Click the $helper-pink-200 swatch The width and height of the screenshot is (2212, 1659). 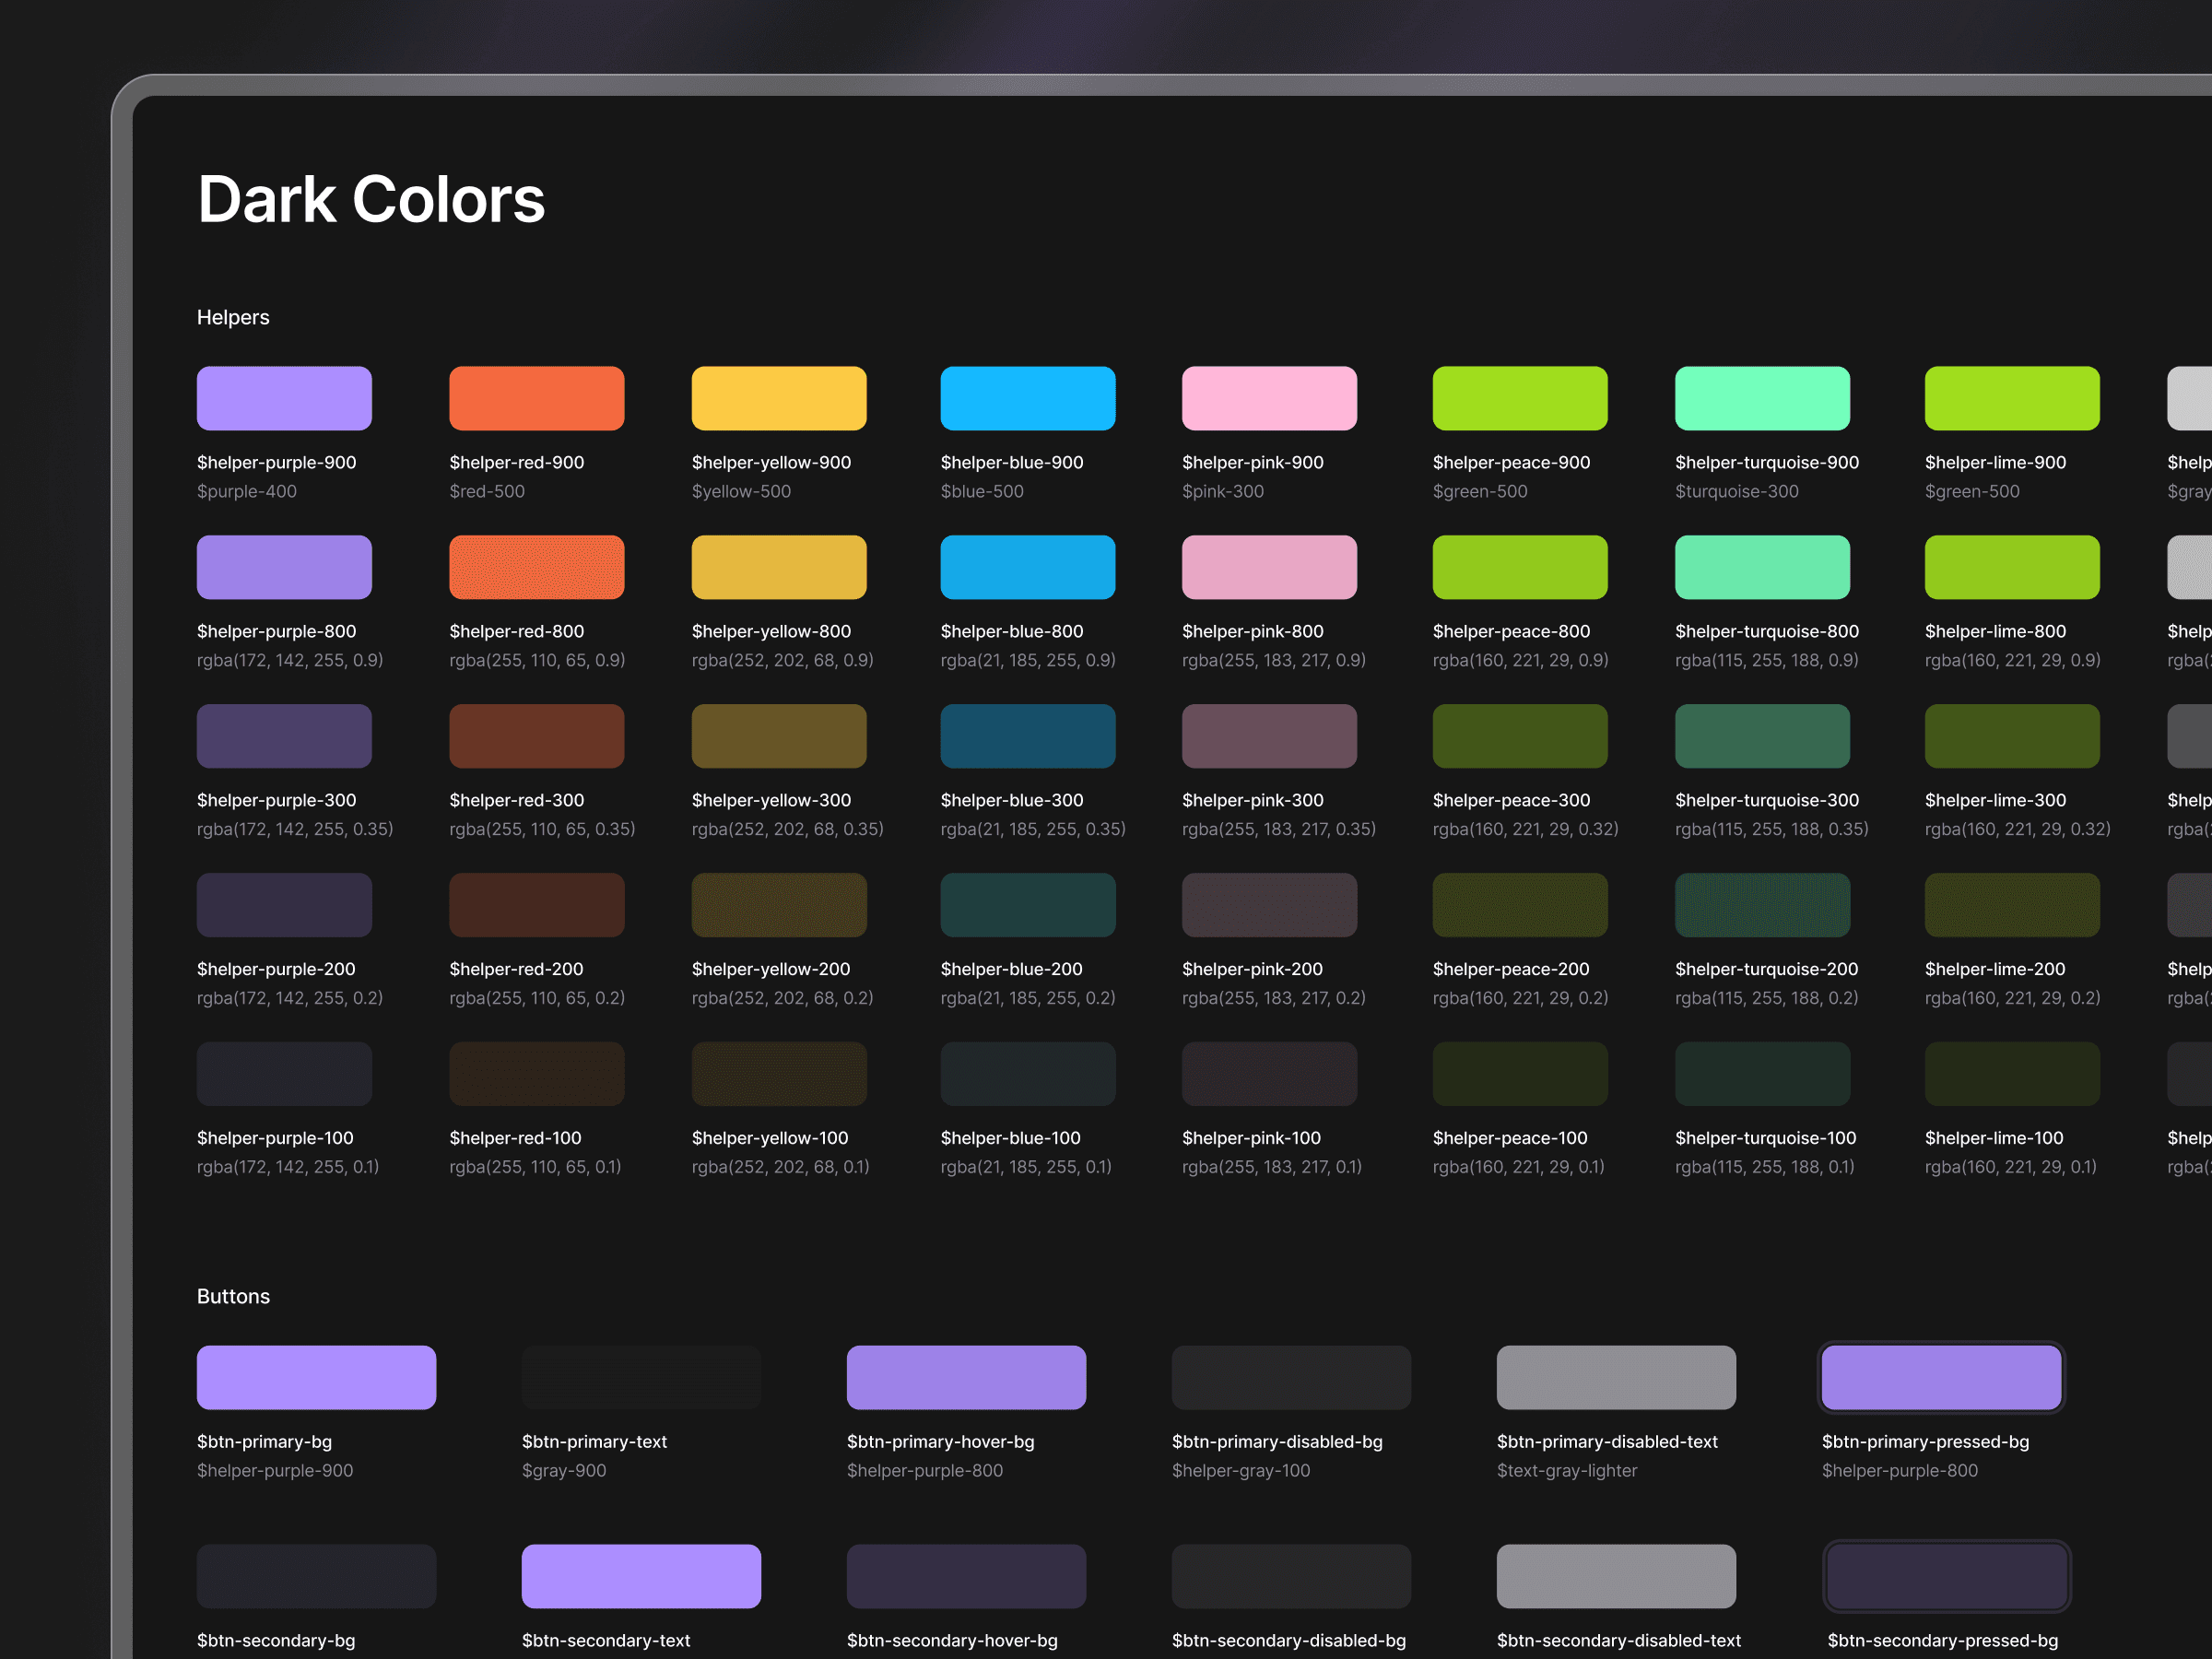pos(1269,905)
